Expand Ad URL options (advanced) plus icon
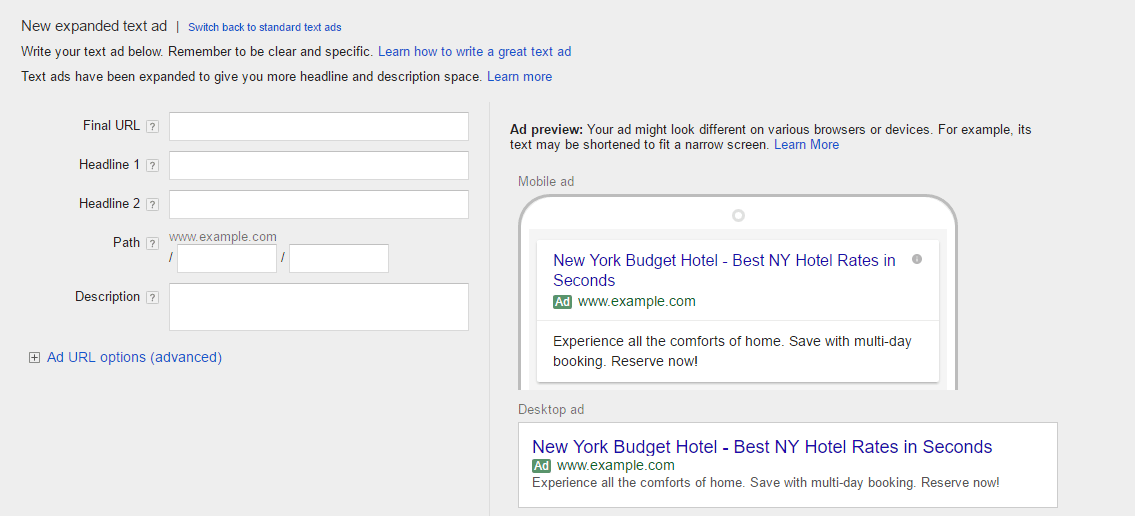The height and width of the screenshot is (516, 1135). click(34, 358)
